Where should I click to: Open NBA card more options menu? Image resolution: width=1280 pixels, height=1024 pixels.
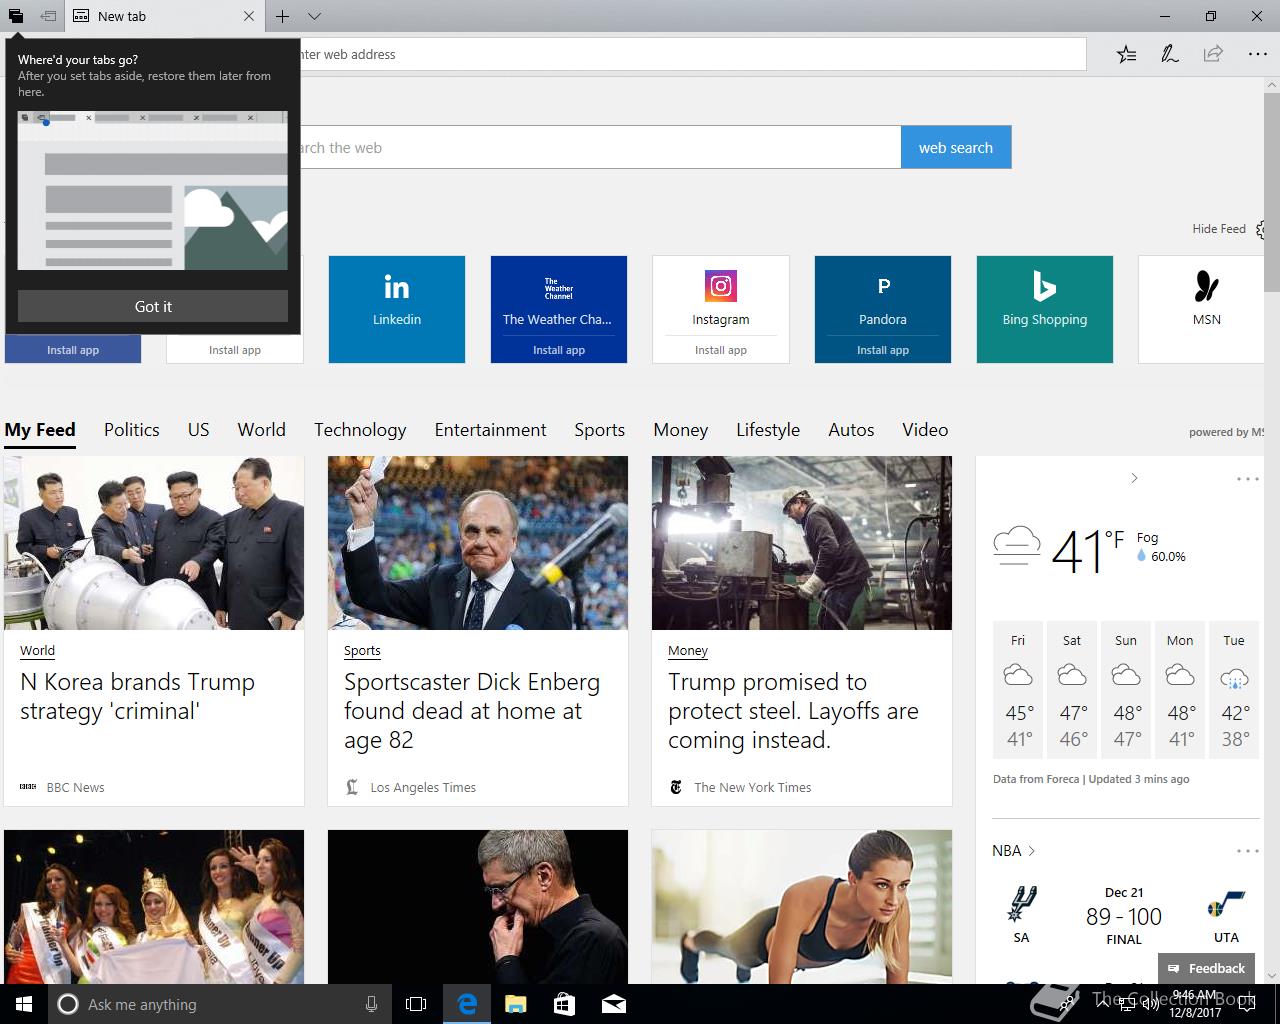pyautogui.click(x=1248, y=851)
